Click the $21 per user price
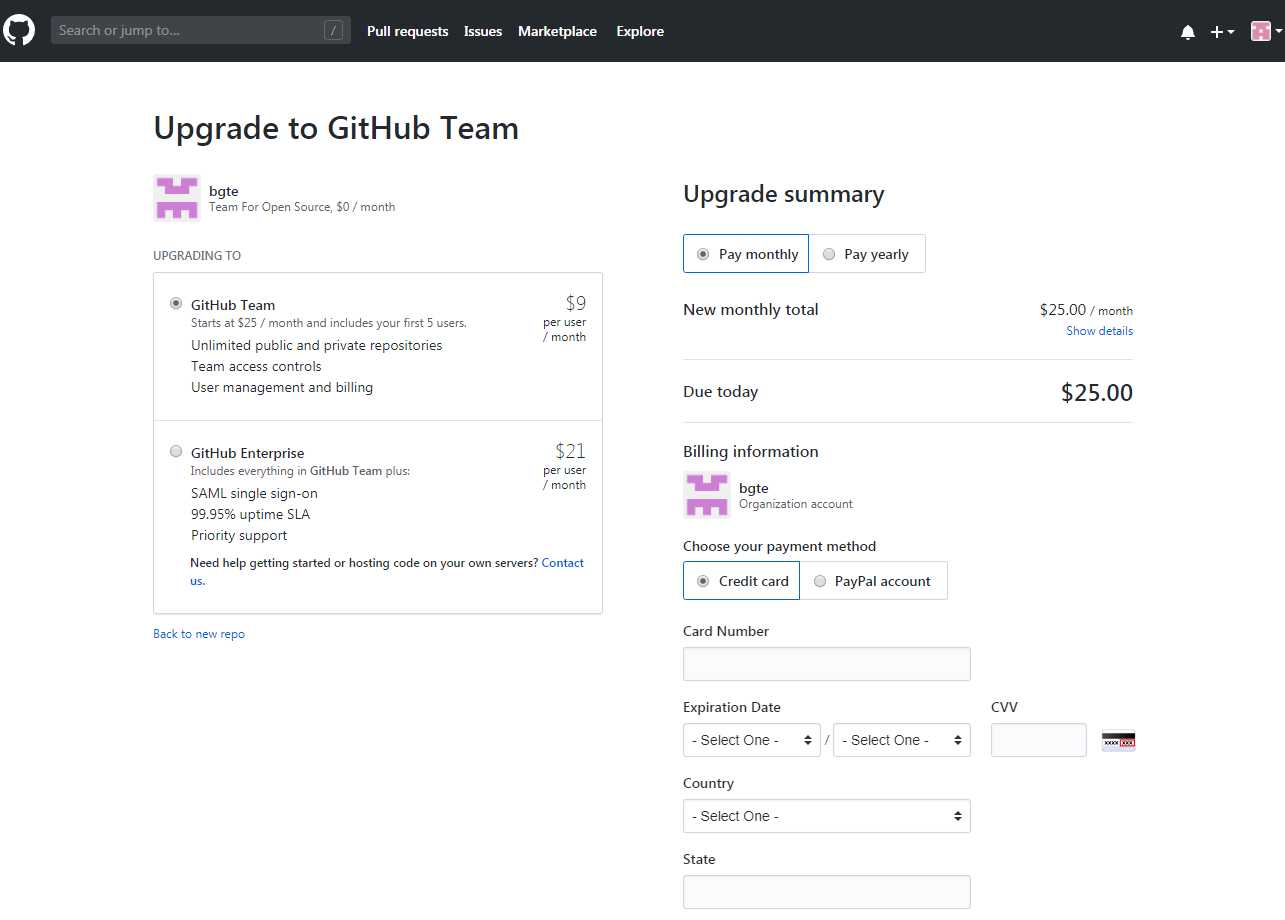This screenshot has height=920, width=1285. [571, 451]
